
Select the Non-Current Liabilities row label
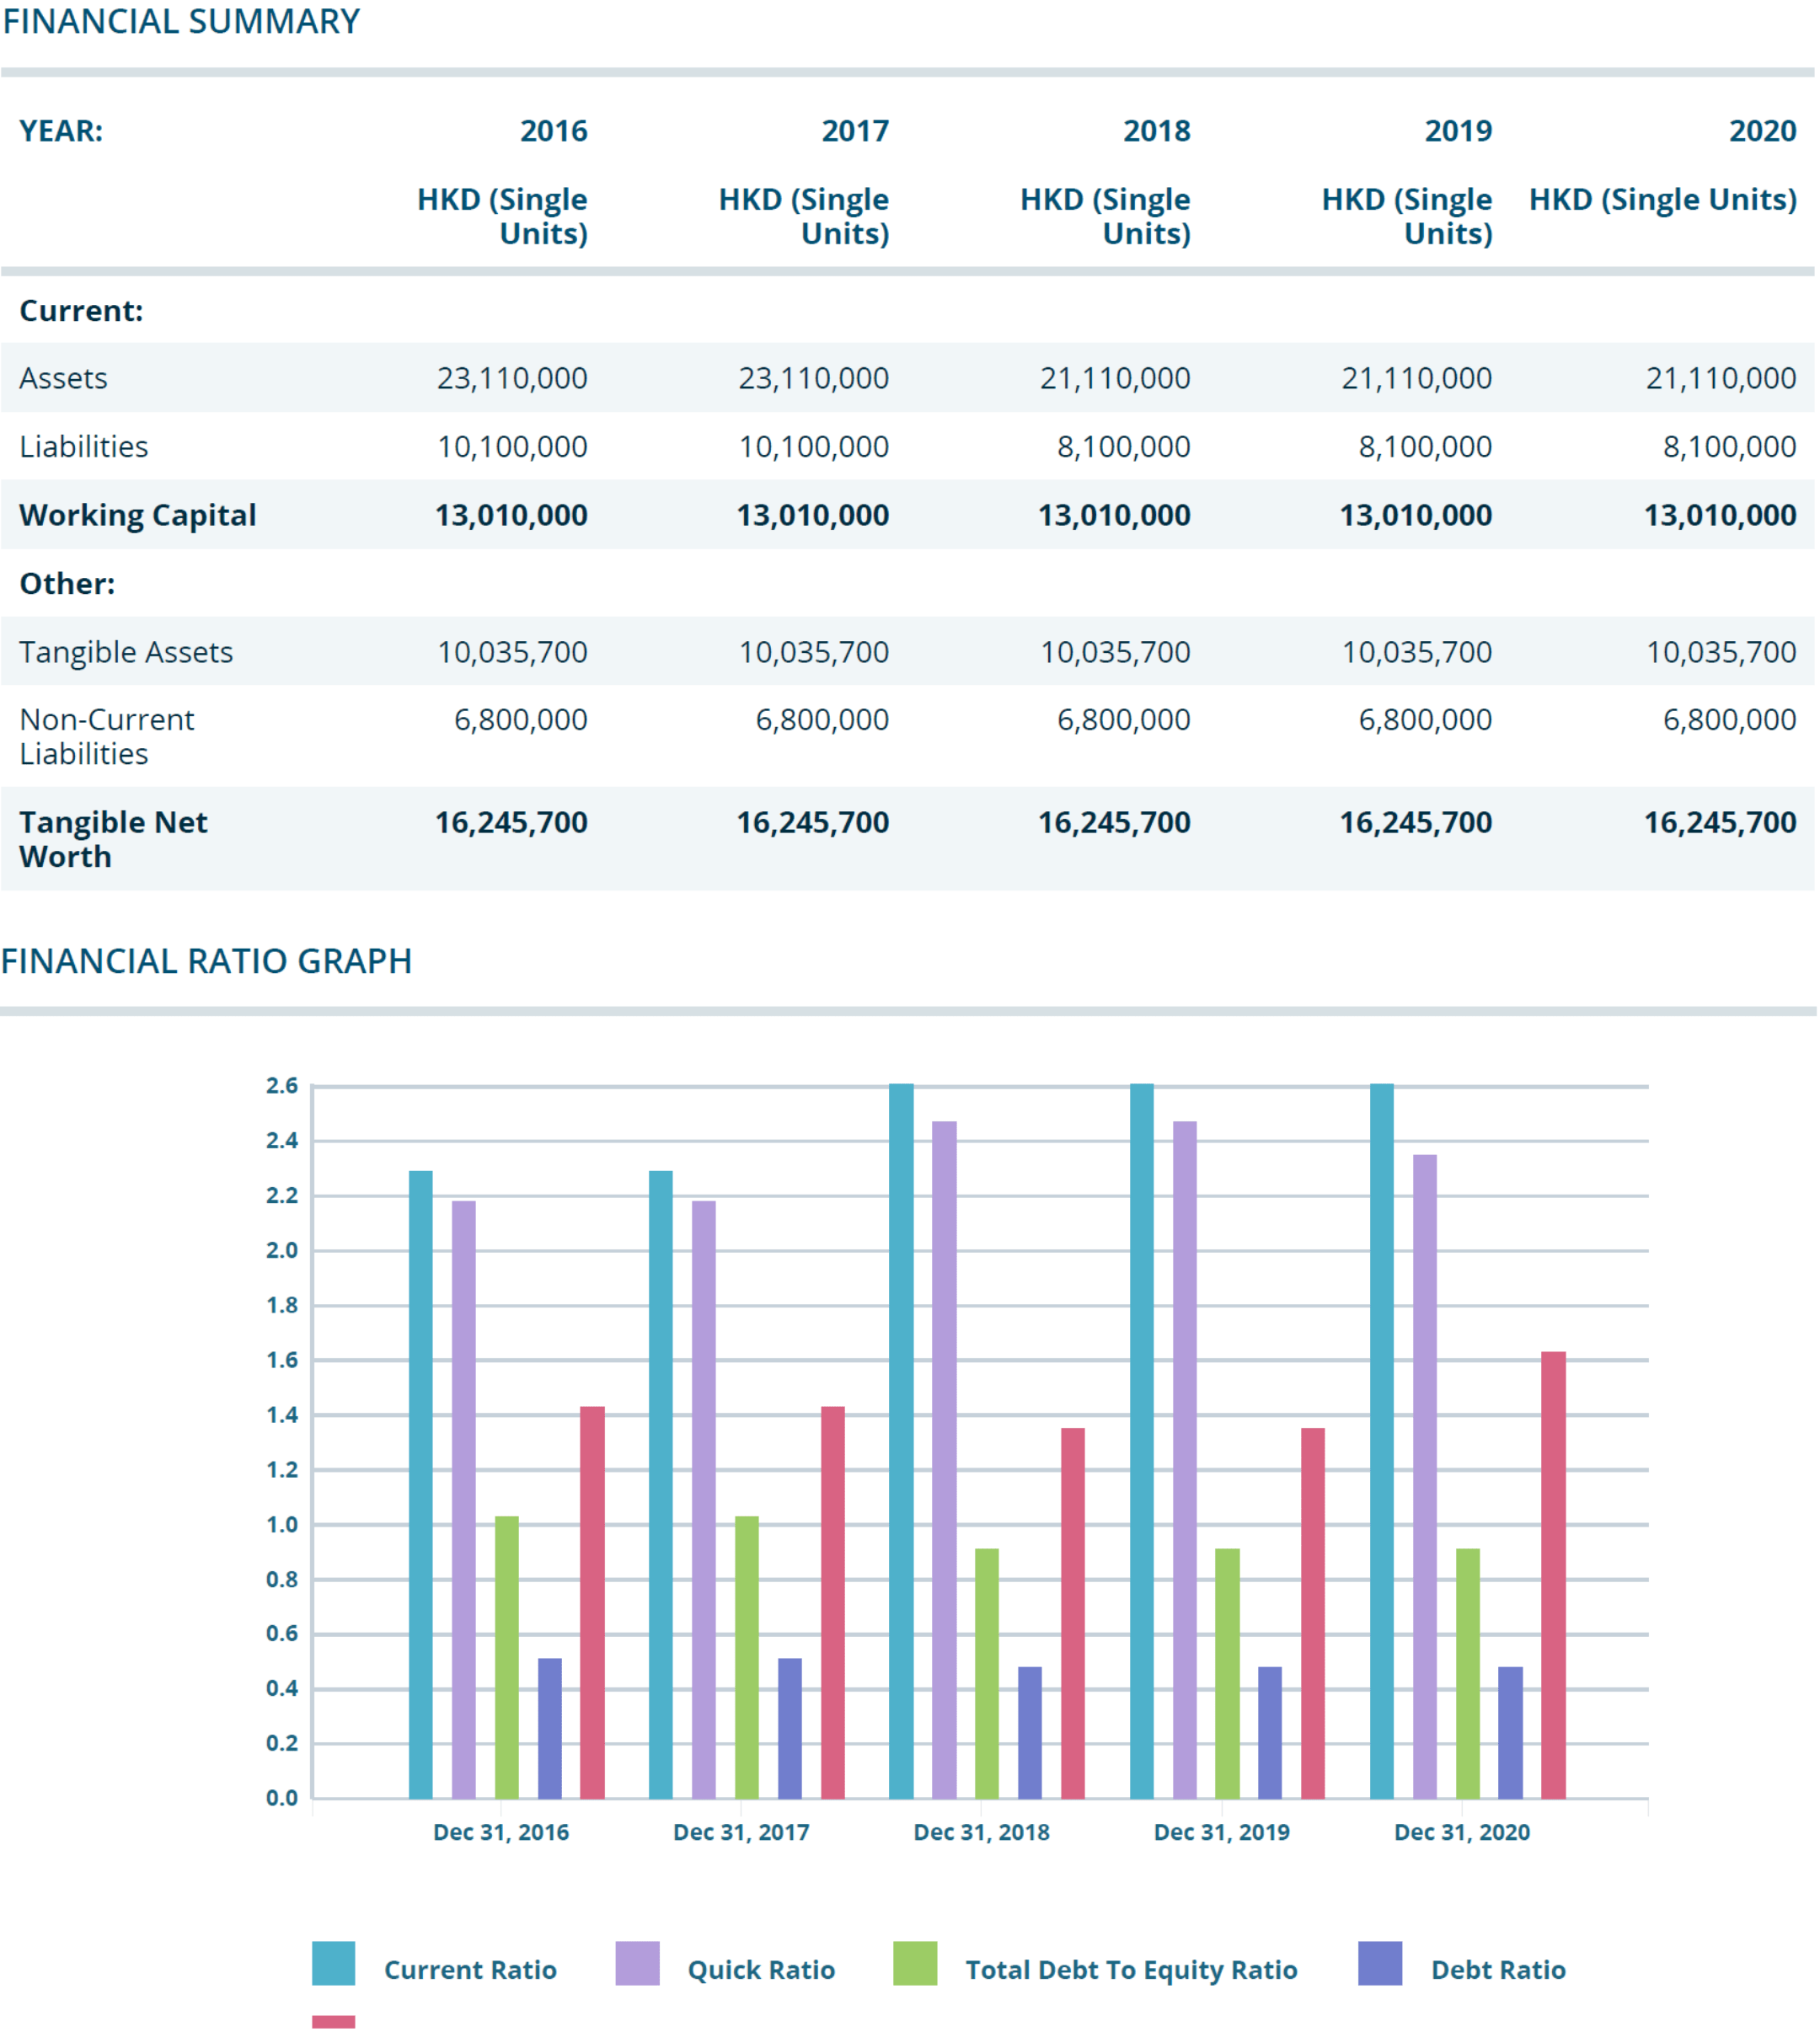point(107,737)
